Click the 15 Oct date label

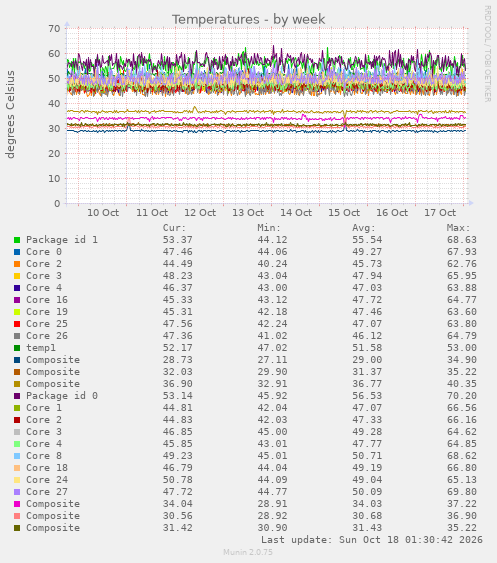[344, 213]
